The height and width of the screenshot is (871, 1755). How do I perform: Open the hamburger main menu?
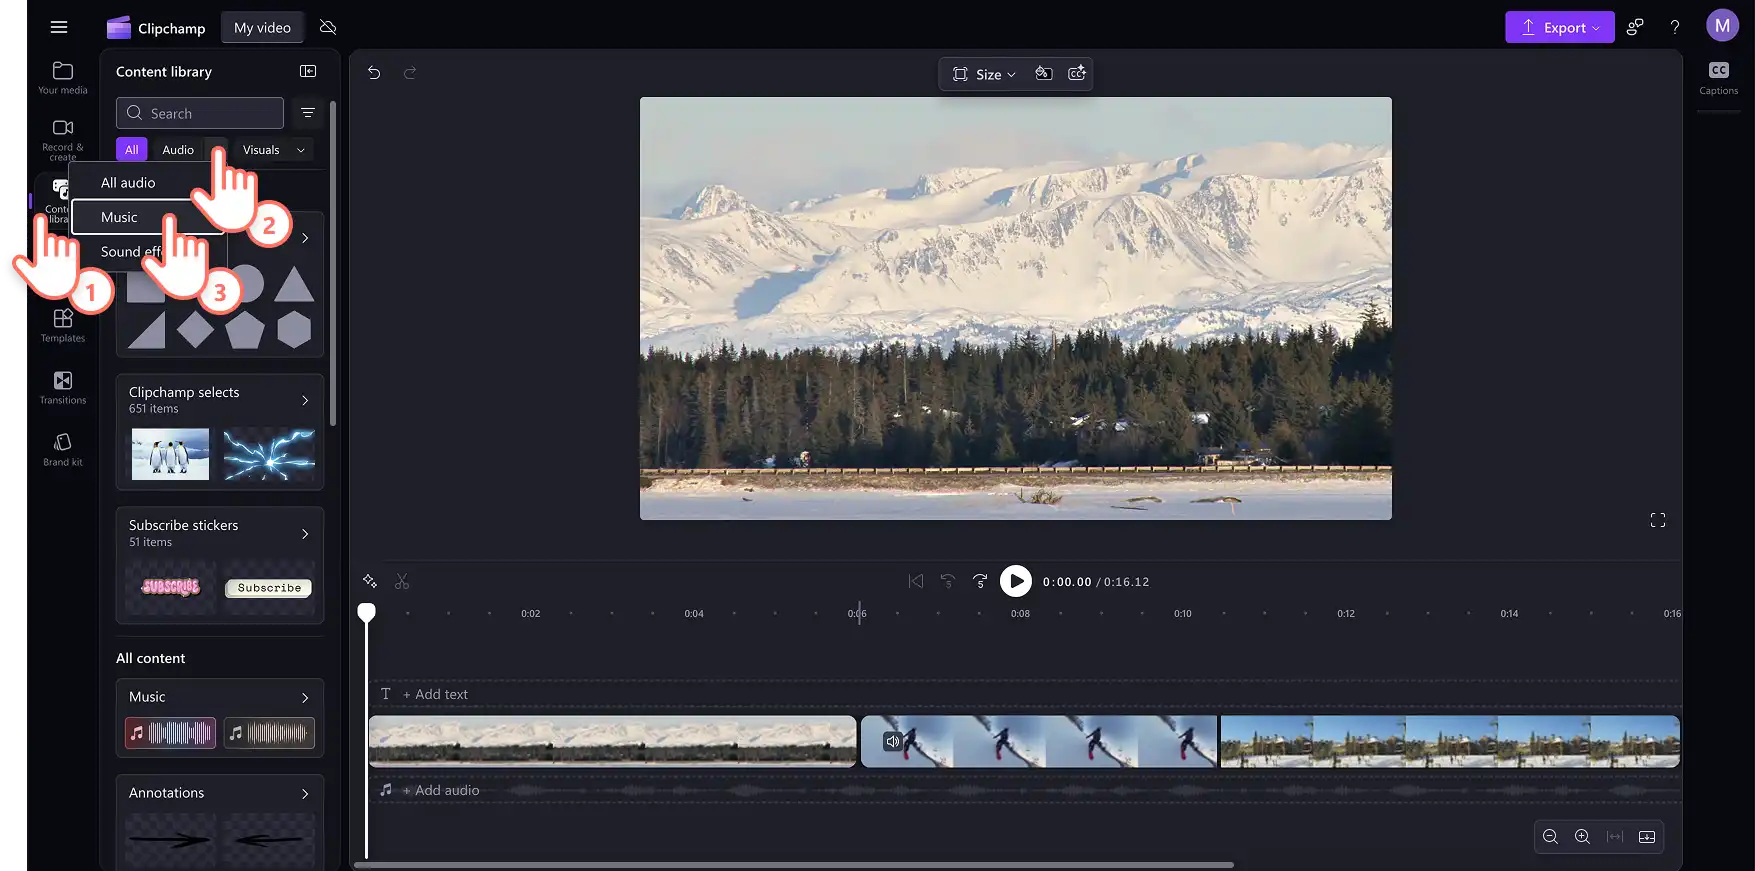coord(59,27)
